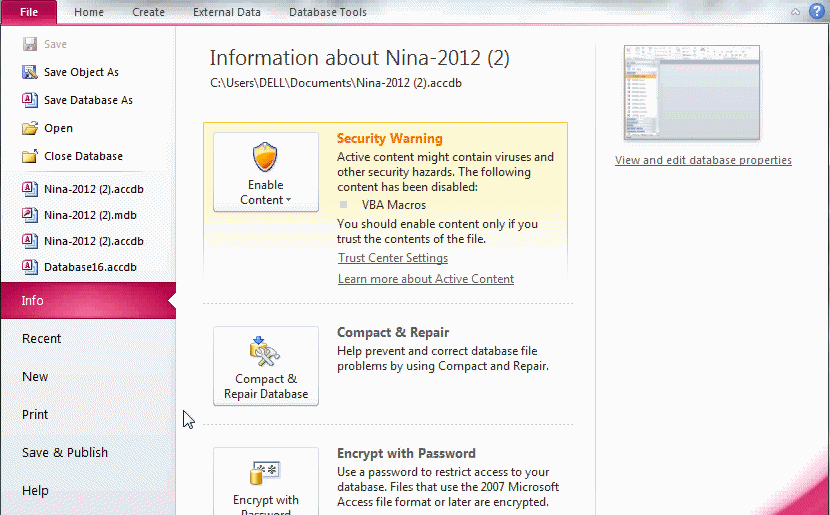
Task: Click the Enable Content shield icon
Action: (265, 157)
